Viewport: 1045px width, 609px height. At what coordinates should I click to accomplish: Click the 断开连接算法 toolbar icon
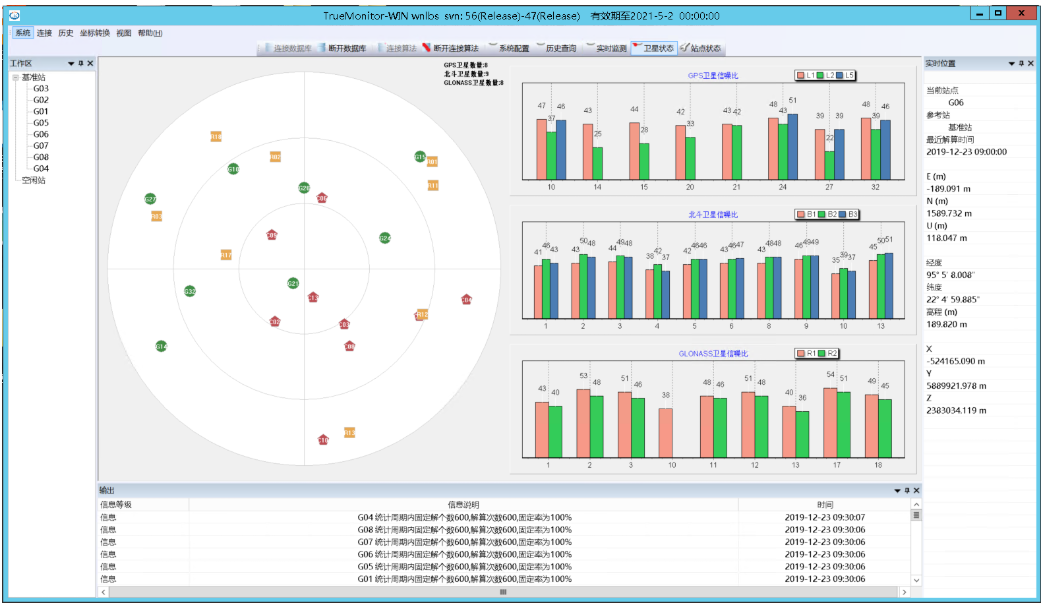(x=427, y=48)
